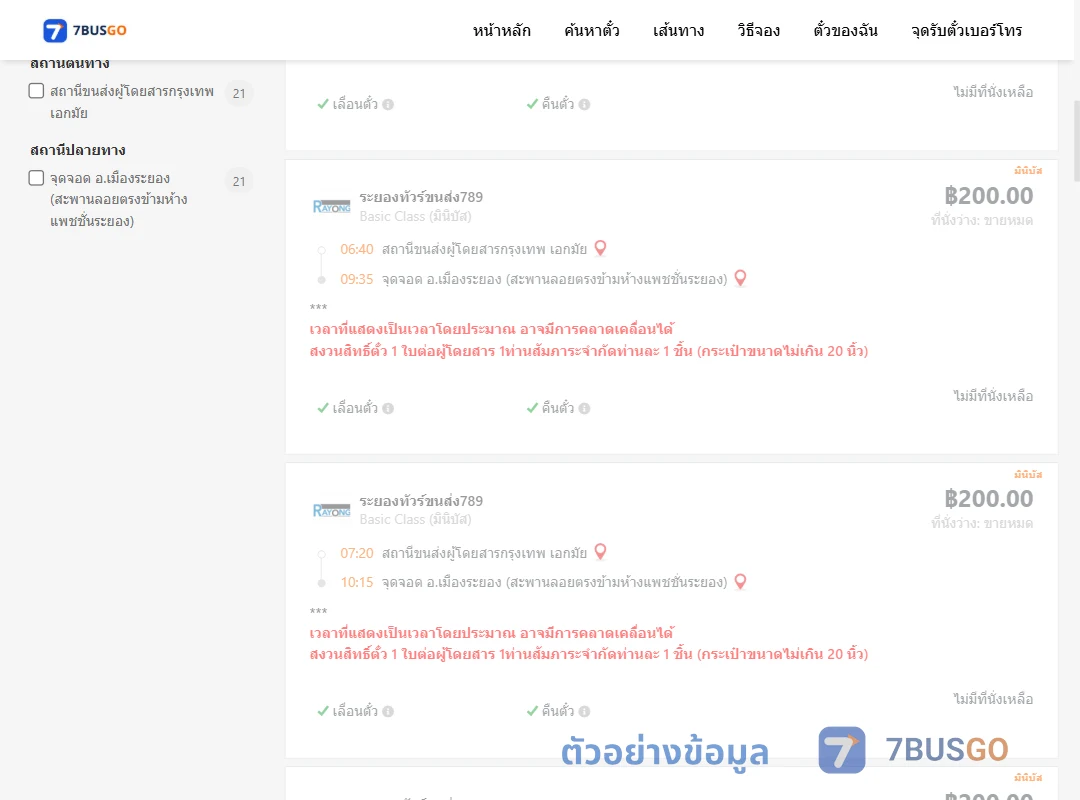1080x800 pixels.
Task: Click ฿200.00 price on 07:20 trip
Action: 988,499
